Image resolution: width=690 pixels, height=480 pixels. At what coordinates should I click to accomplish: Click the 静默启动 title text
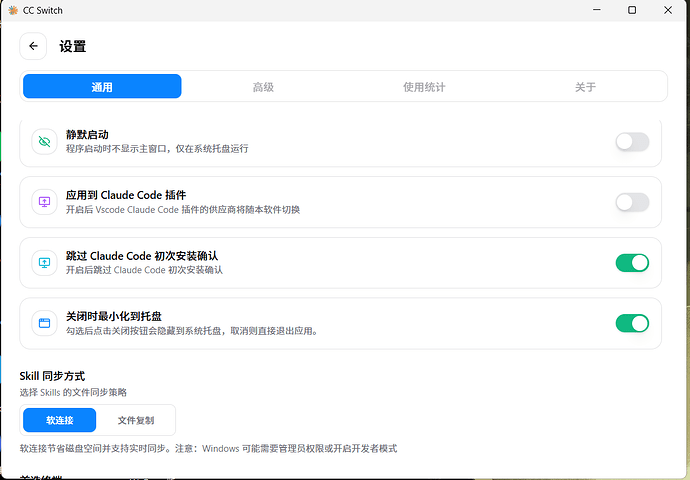point(87,135)
